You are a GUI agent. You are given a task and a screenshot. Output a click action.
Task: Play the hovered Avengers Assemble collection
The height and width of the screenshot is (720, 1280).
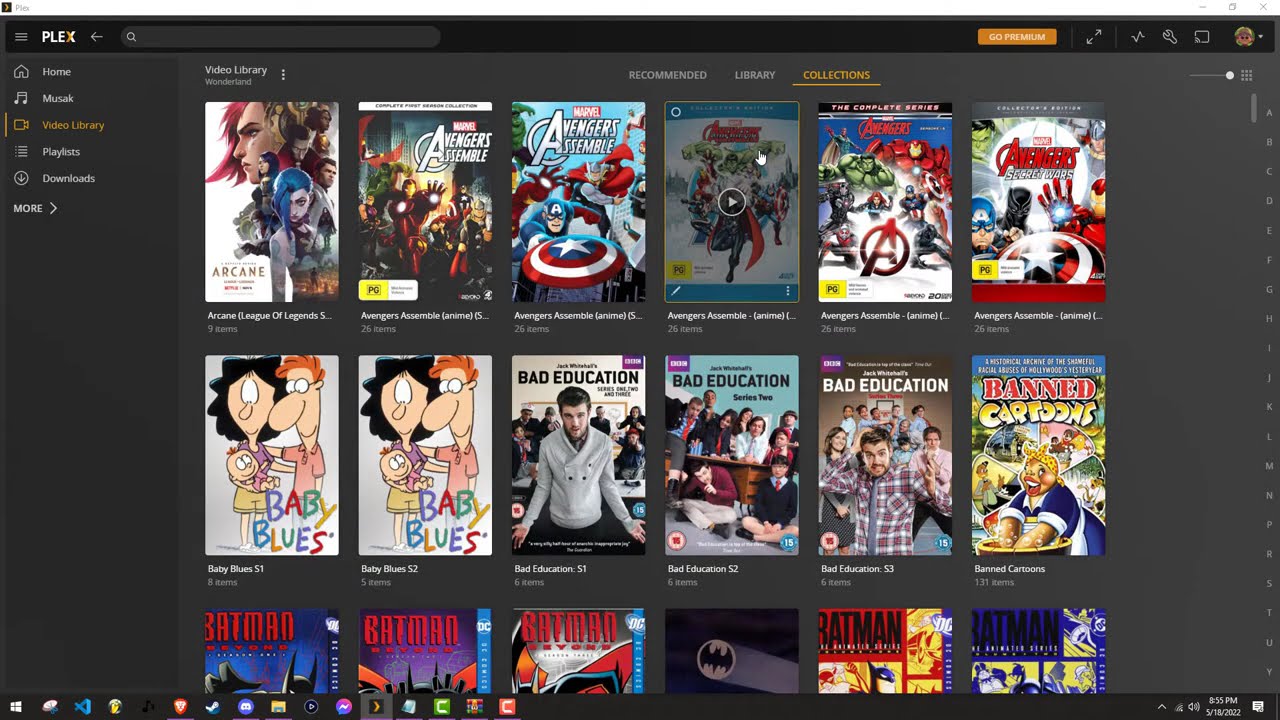pos(732,202)
